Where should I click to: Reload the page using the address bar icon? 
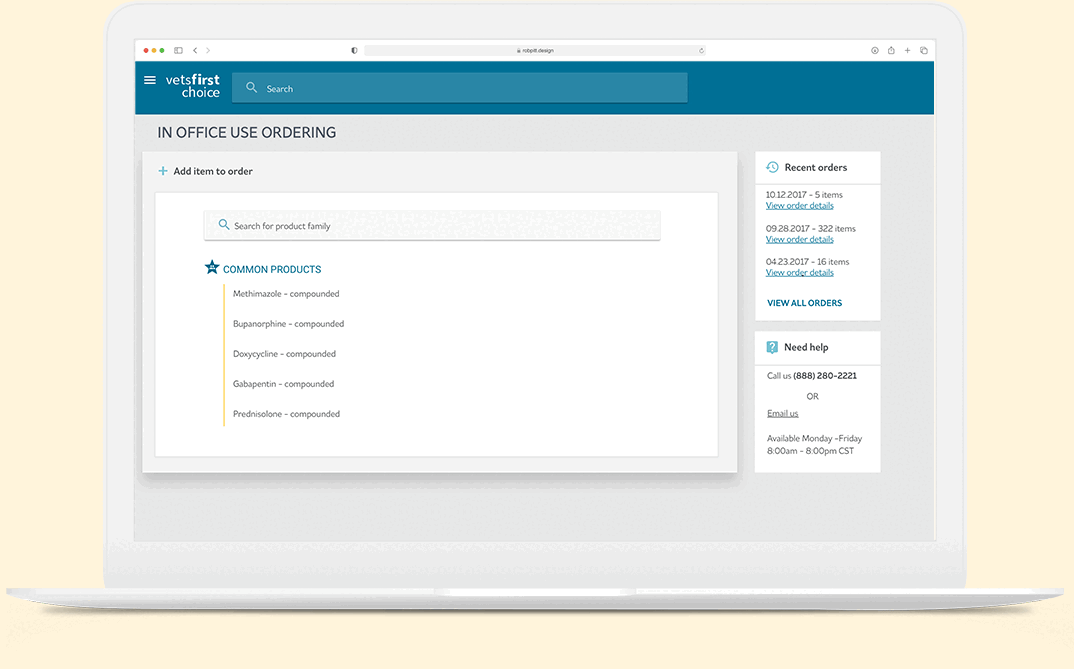pos(701,50)
